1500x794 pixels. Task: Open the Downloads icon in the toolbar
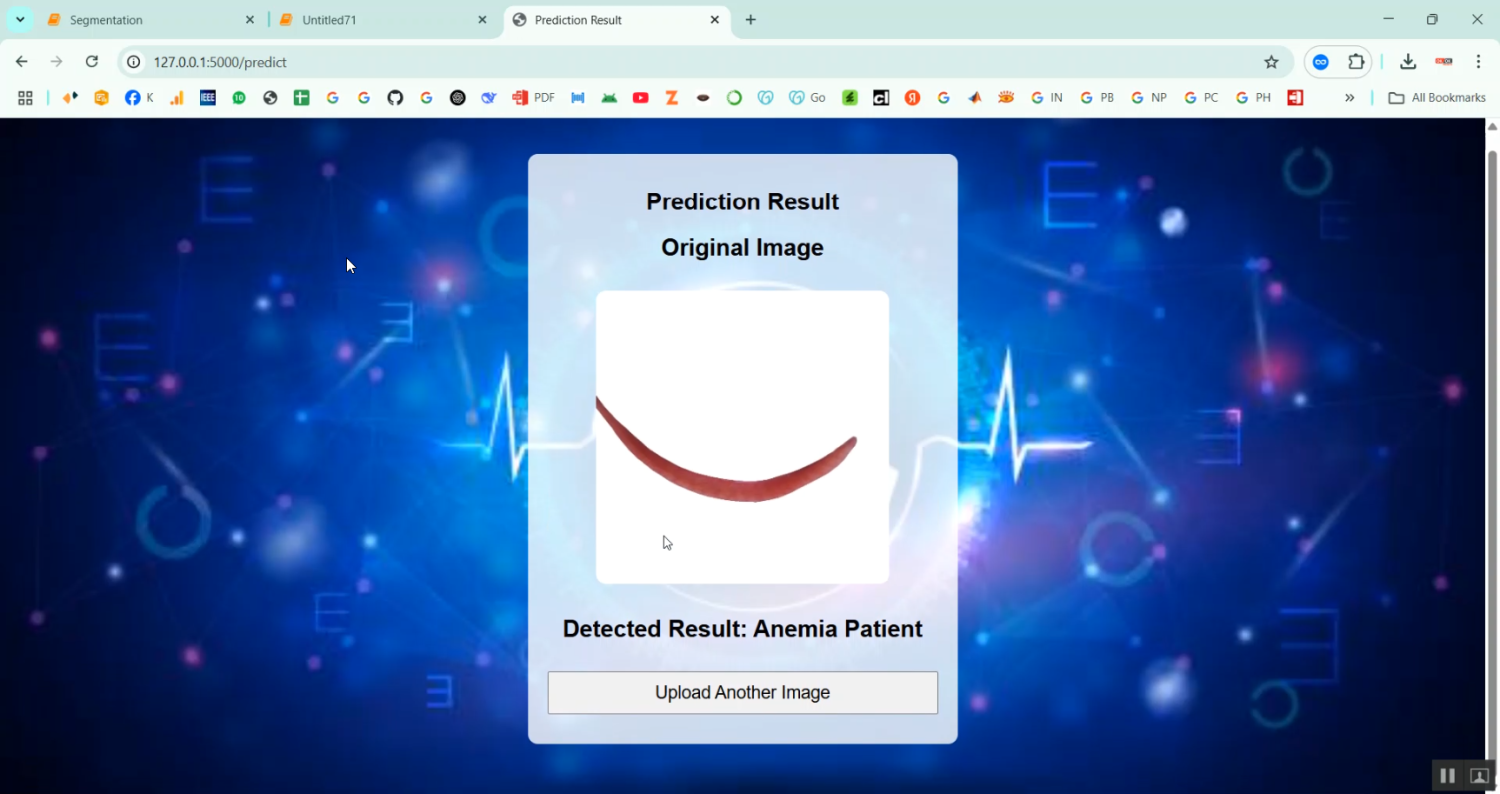click(1407, 61)
